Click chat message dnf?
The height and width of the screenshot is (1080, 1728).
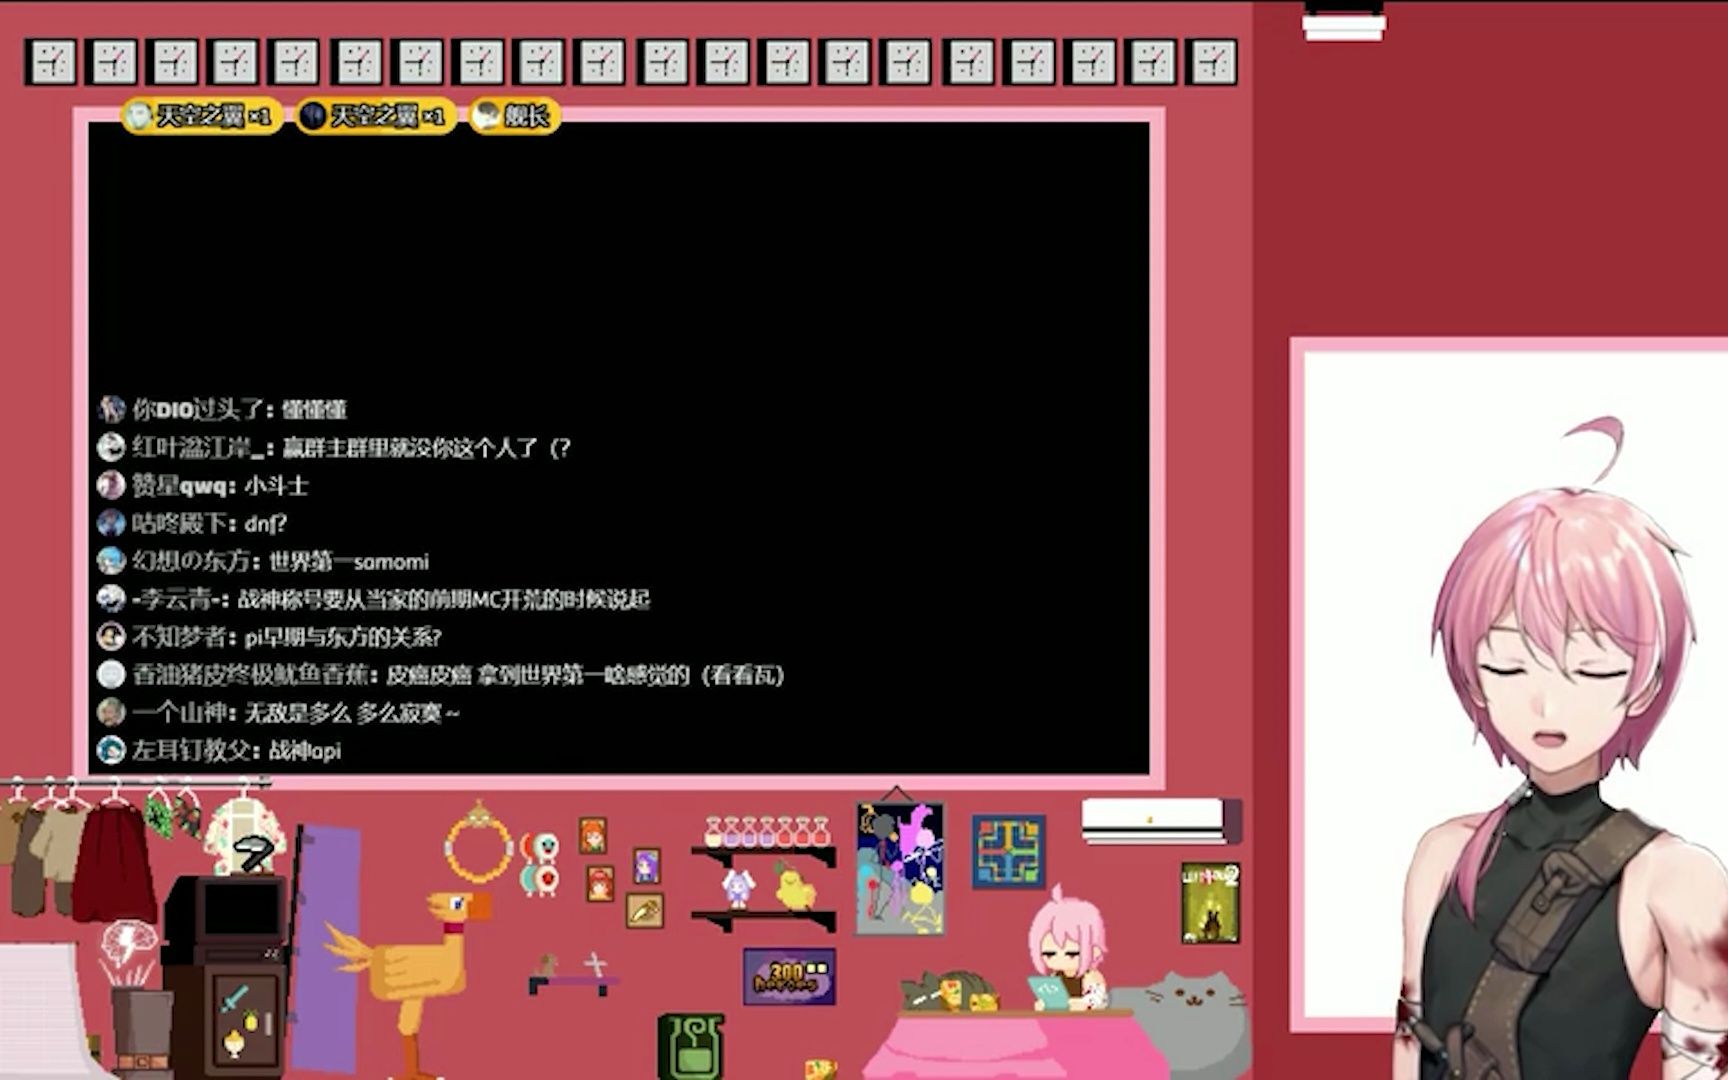pyautogui.click(x=266, y=523)
